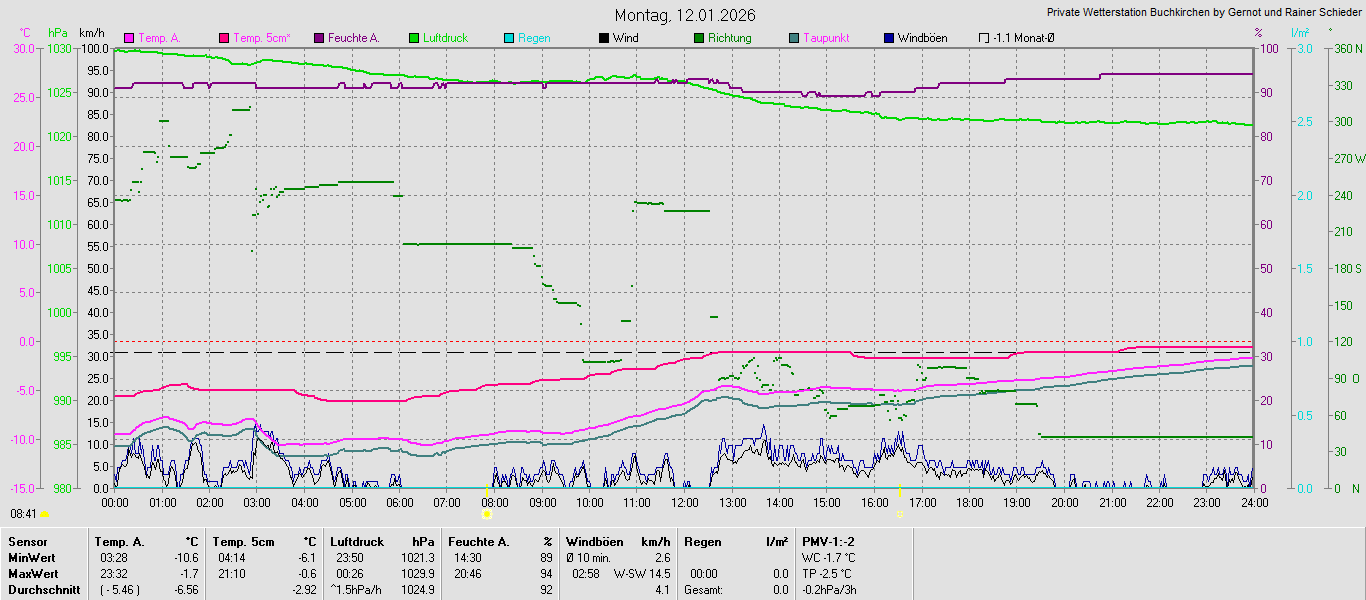The width and height of the screenshot is (1366, 600).
Task: Click the magenta Temp. A. legend swatch
Action: click(128, 38)
